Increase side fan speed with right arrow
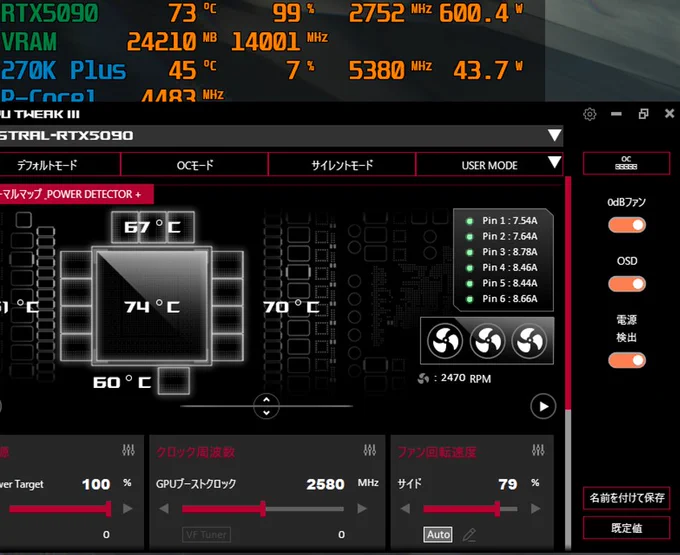This screenshot has height=555, width=680. (x=536, y=509)
